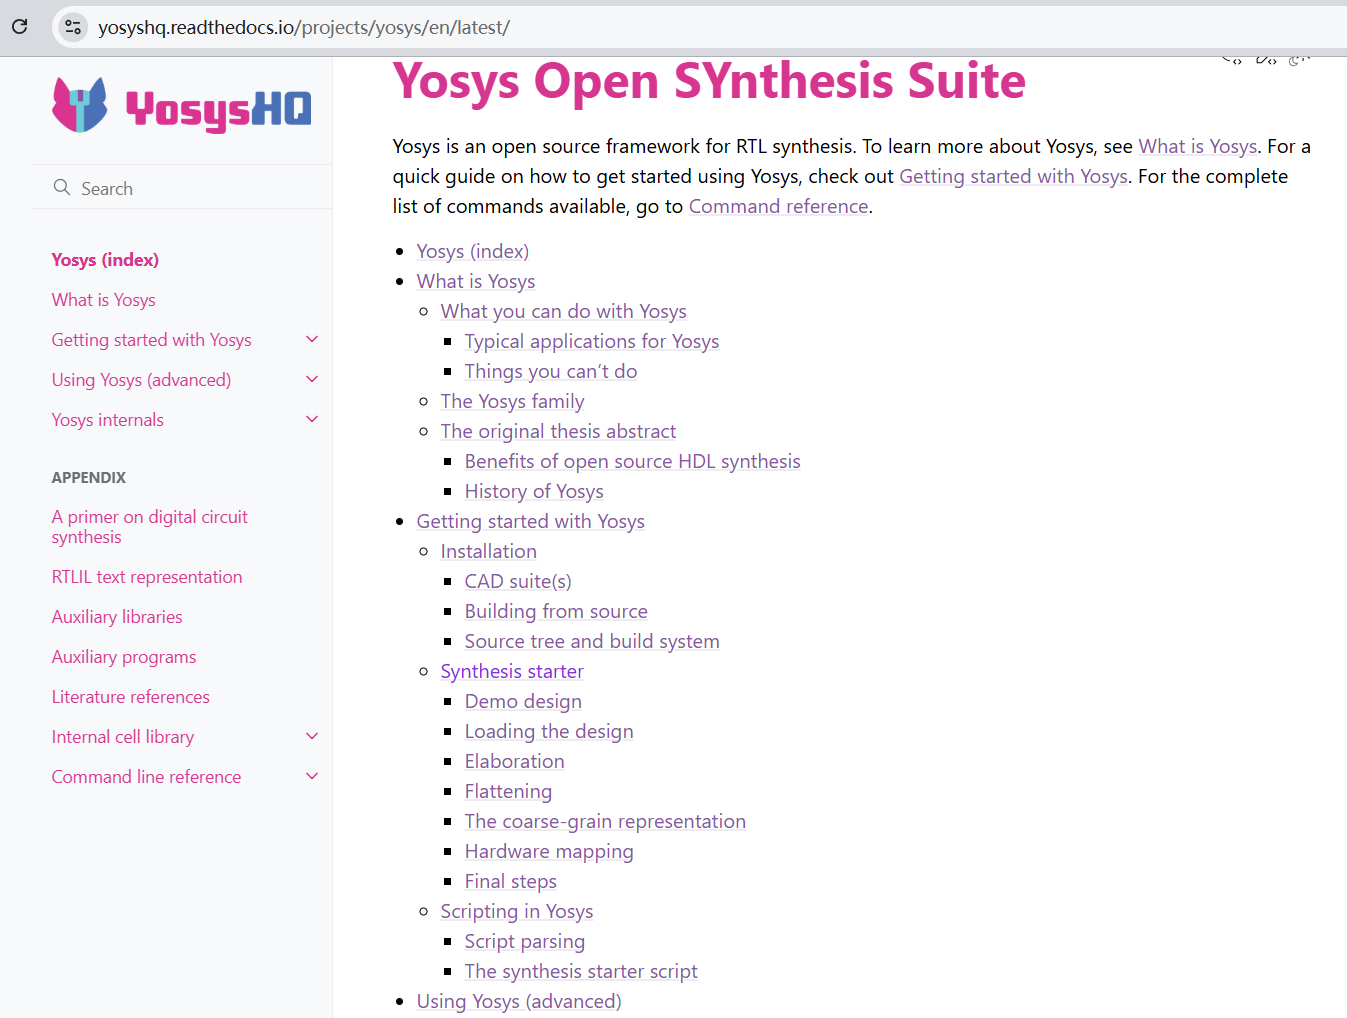1347x1018 pixels.
Task: Open the Elaboration link
Action: click(x=514, y=761)
